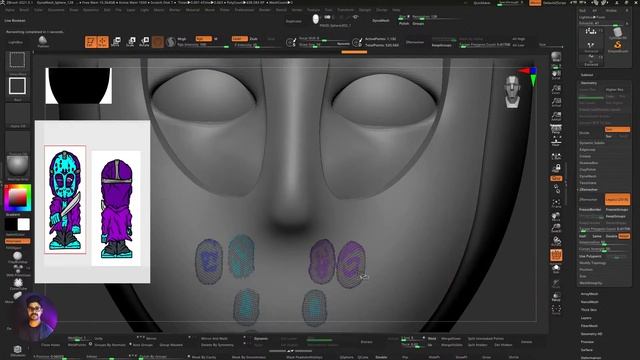Open the Preferences menu
Image resolution: width=640 pixels, height=360 pixels.
(x=244, y=10)
